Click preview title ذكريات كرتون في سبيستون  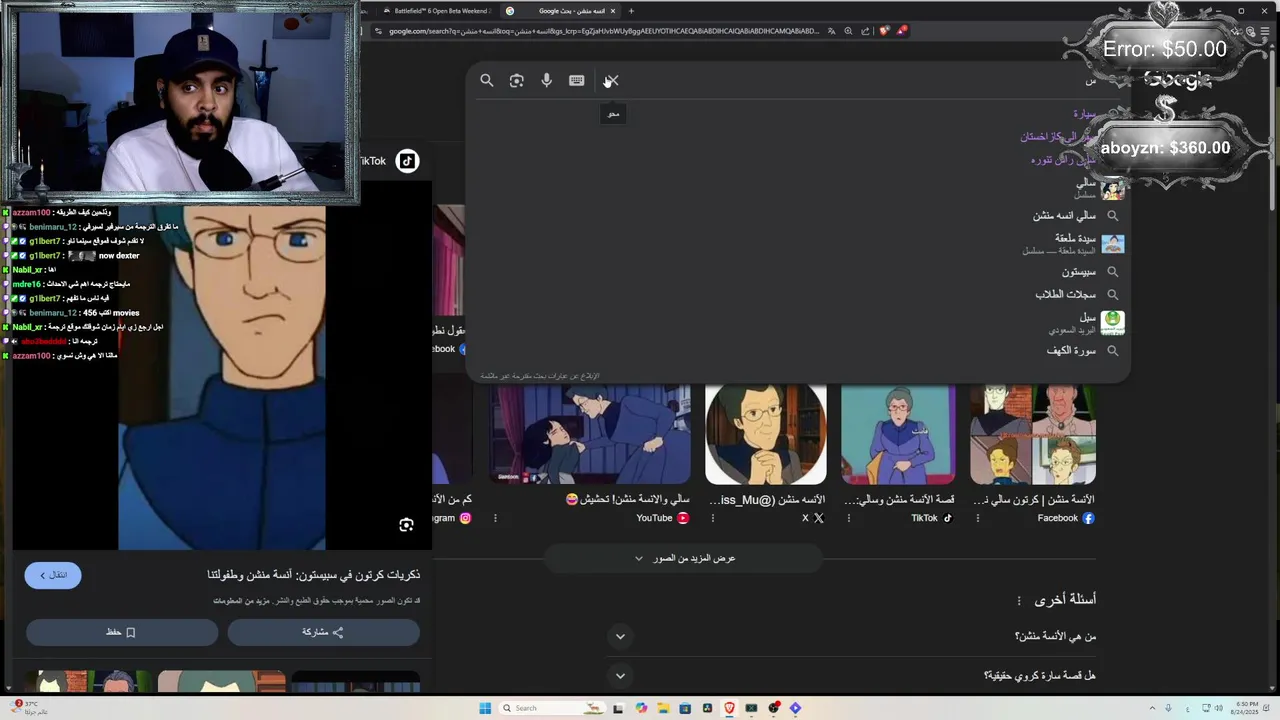[x=313, y=575]
